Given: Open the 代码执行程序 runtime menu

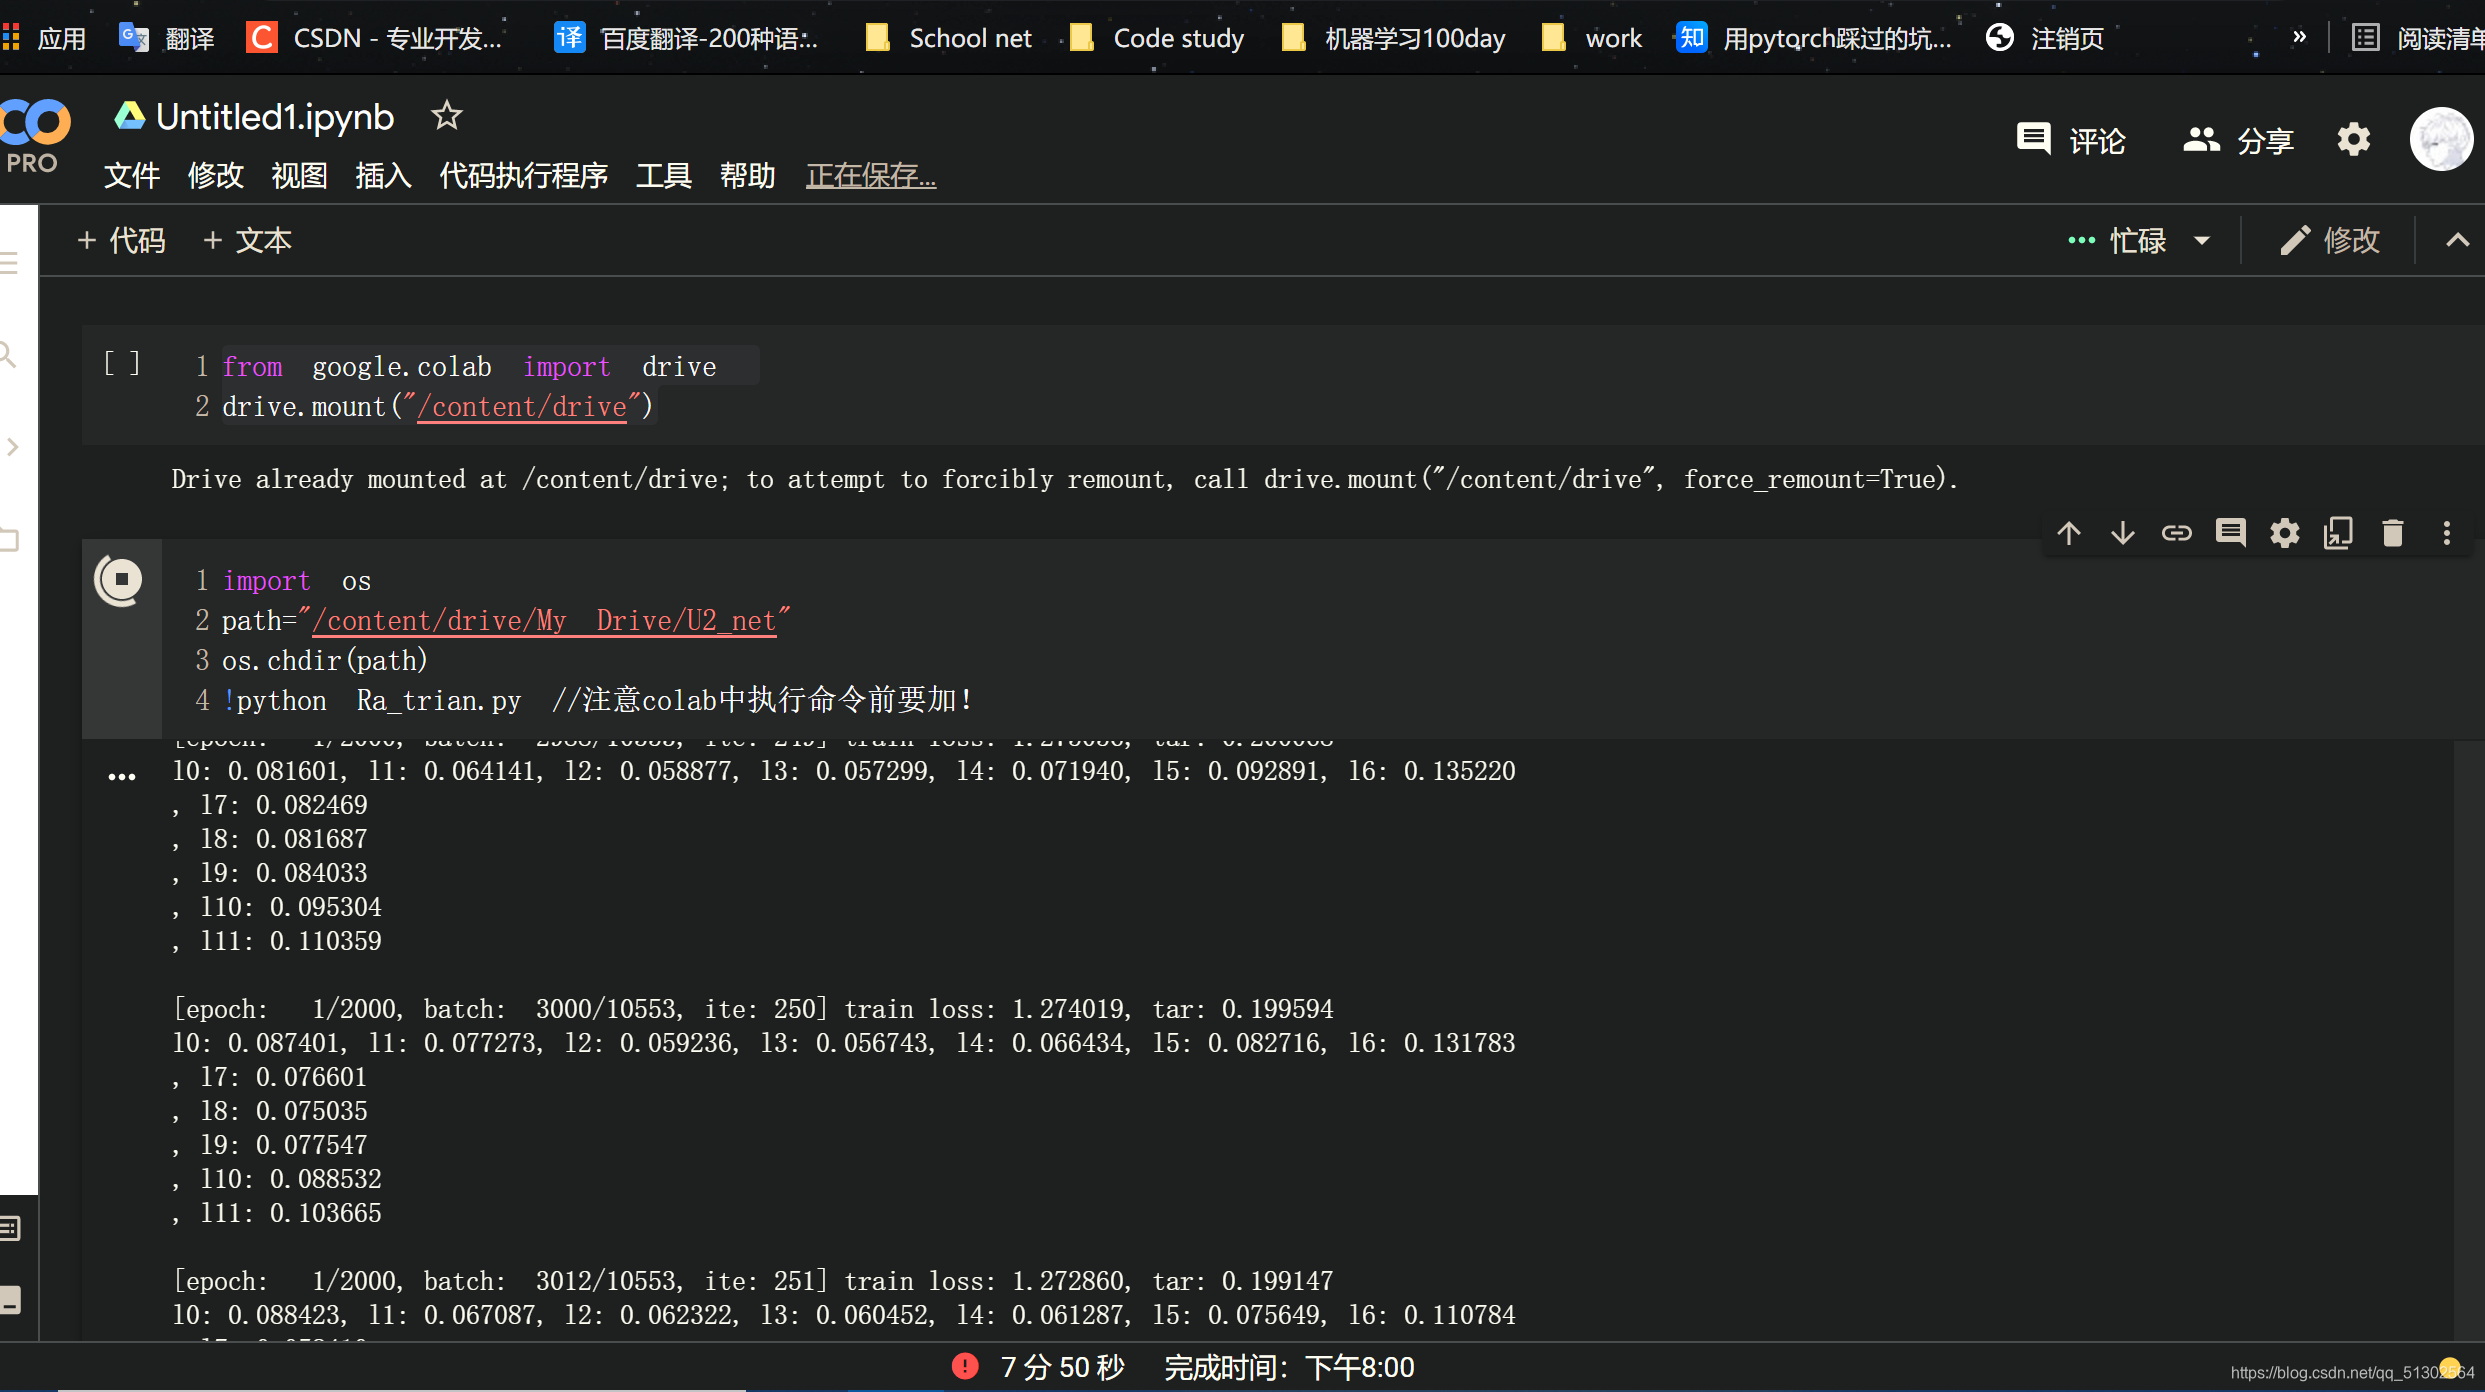Looking at the screenshot, I should (x=521, y=176).
